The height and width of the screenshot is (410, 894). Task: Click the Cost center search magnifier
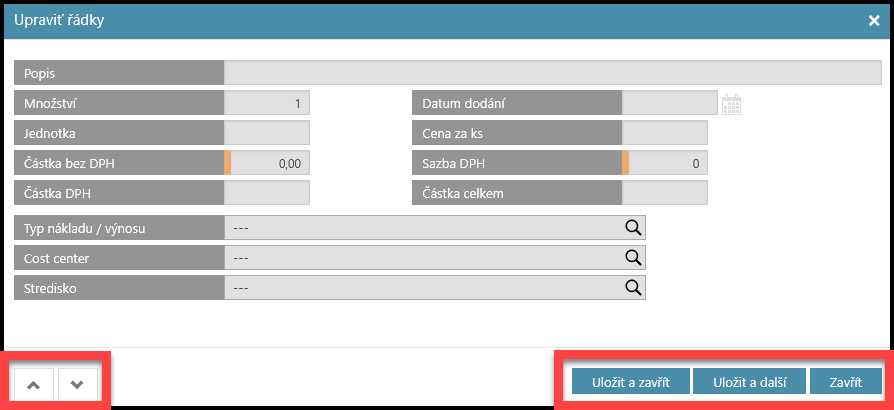pyautogui.click(x=632, y=258)
